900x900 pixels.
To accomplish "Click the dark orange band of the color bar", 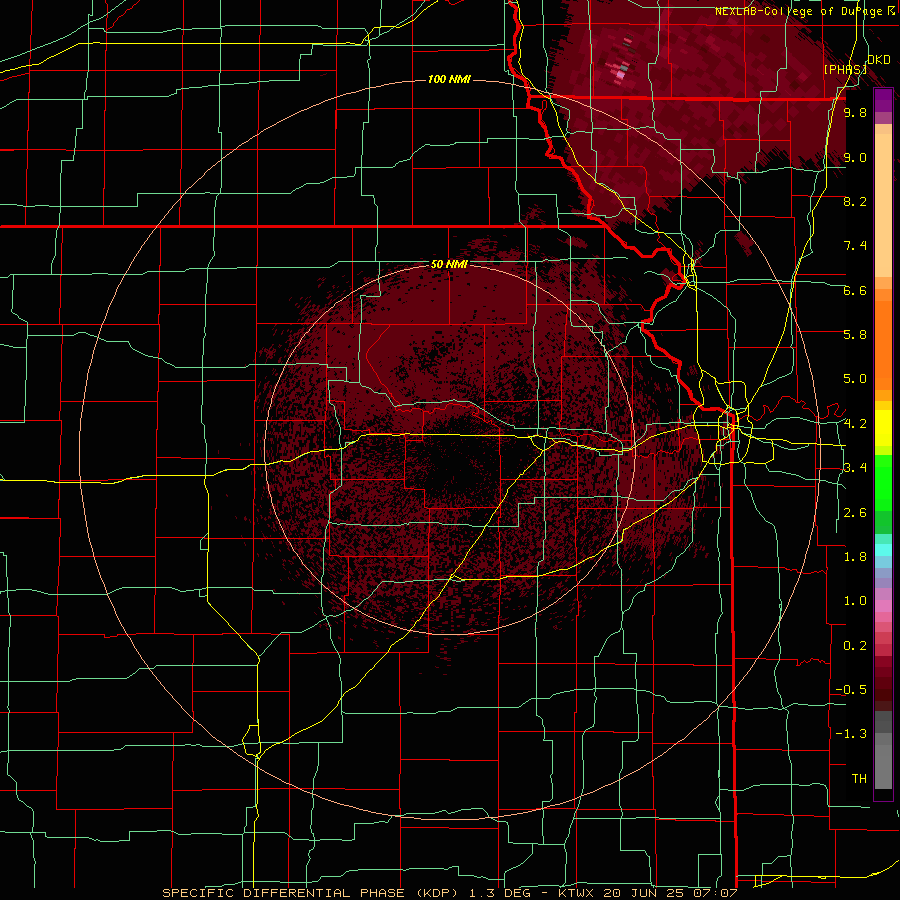I will (x=883, y=346).
